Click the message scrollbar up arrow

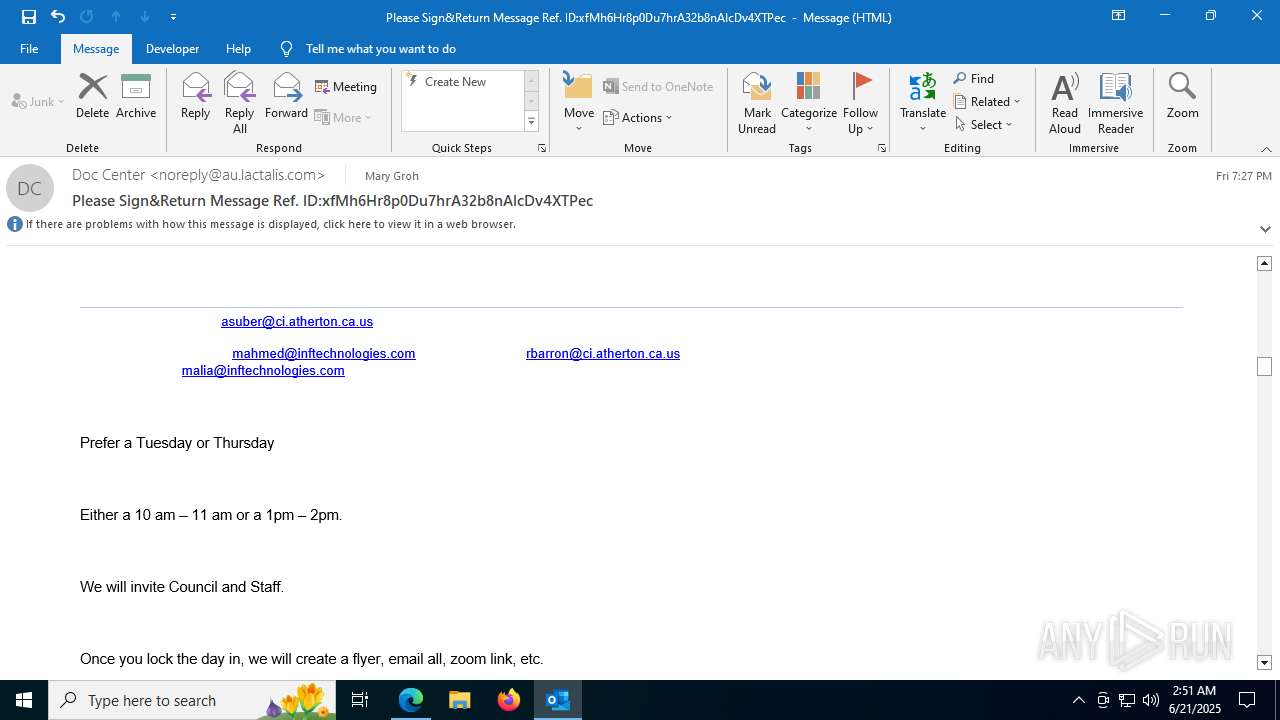[x=1264, y=263]
